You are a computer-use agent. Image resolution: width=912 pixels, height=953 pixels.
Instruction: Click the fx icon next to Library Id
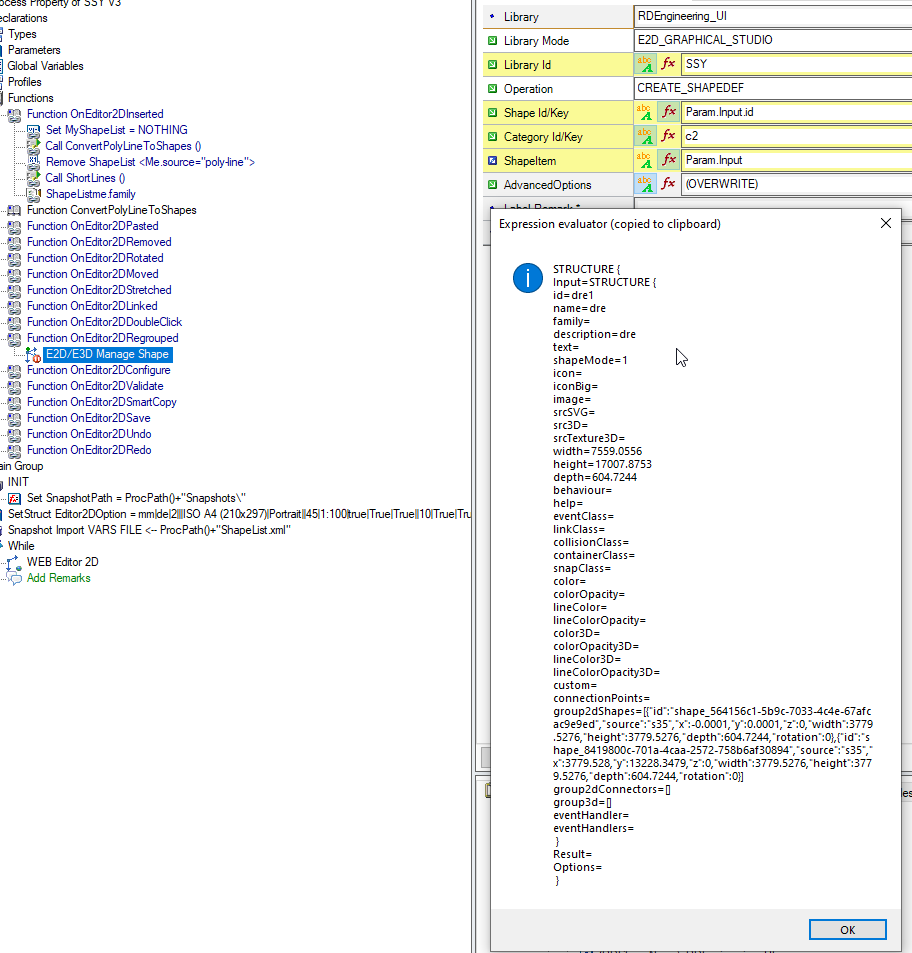click(x=668, y=64)
